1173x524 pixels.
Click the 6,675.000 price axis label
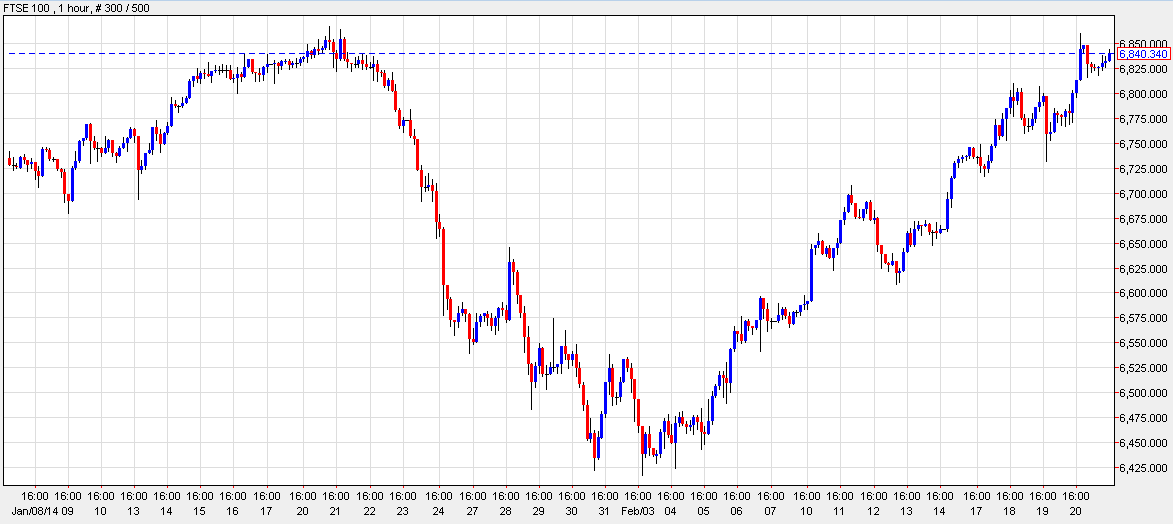point(1143,219)
